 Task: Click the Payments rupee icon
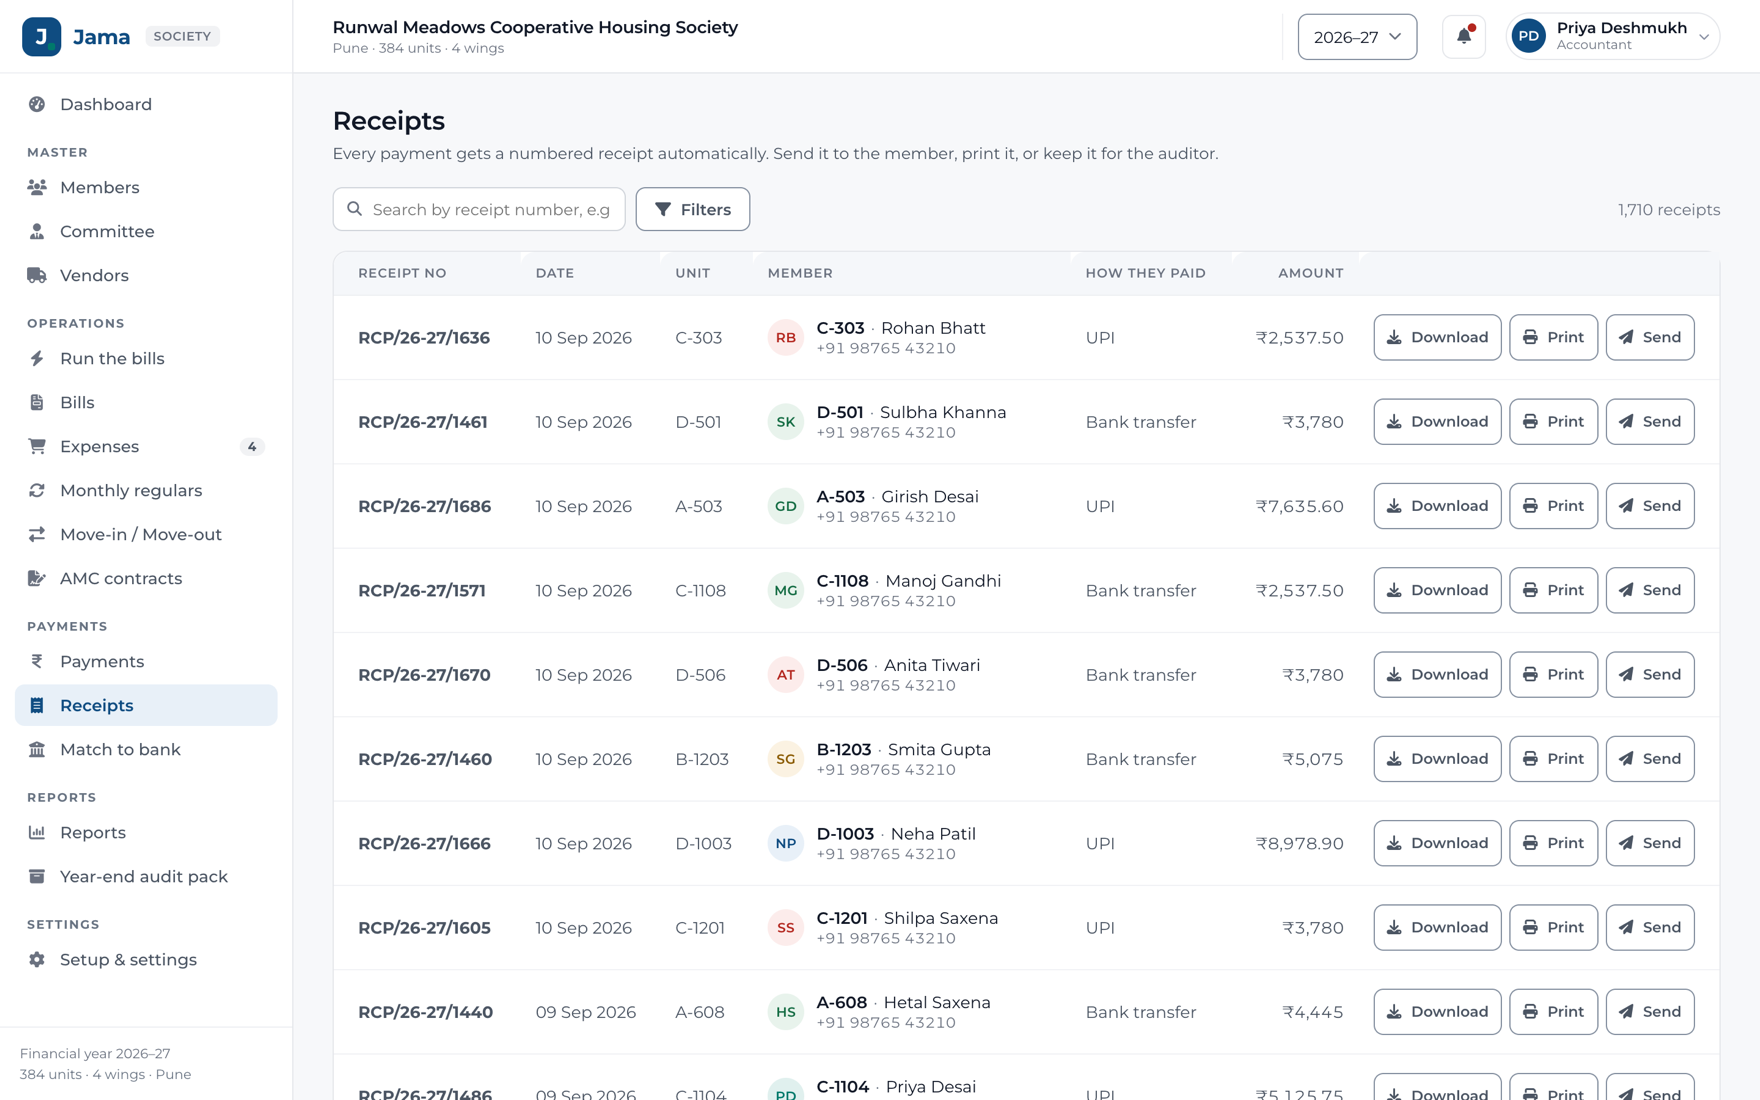click(37, 661)
